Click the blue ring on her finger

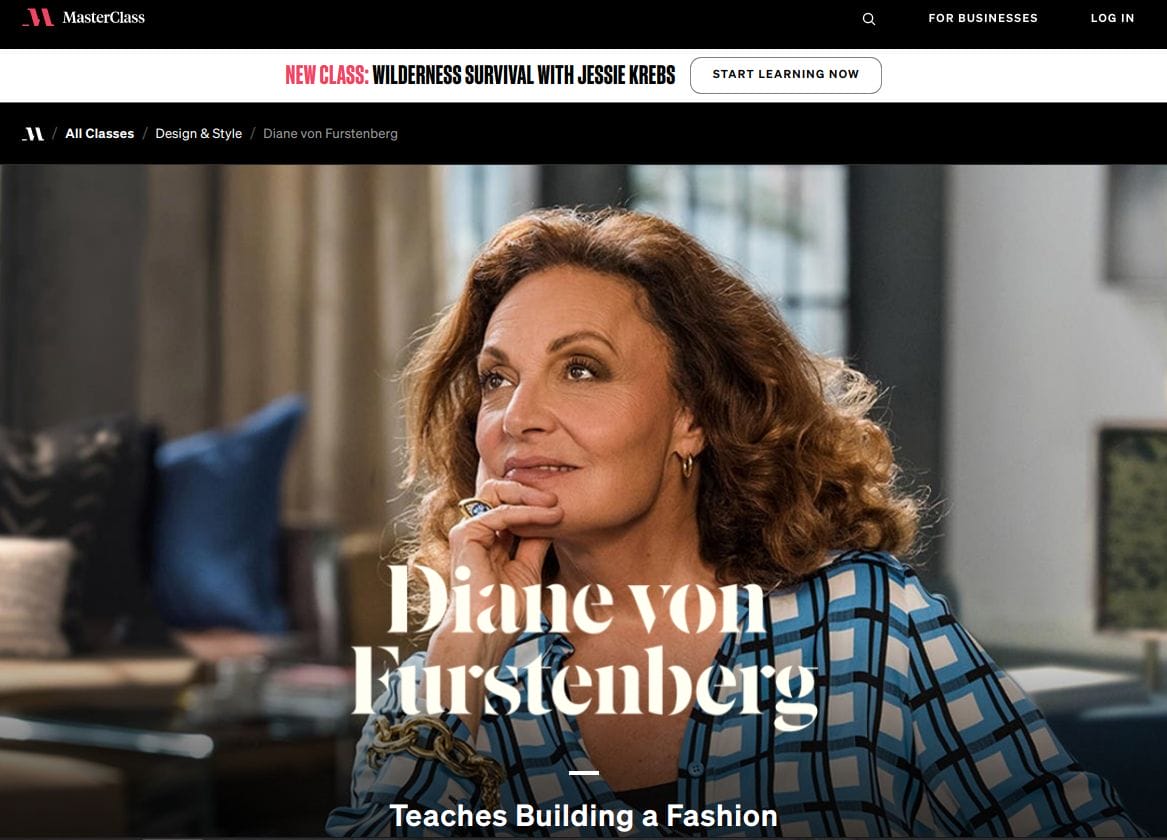pos(475,508)
